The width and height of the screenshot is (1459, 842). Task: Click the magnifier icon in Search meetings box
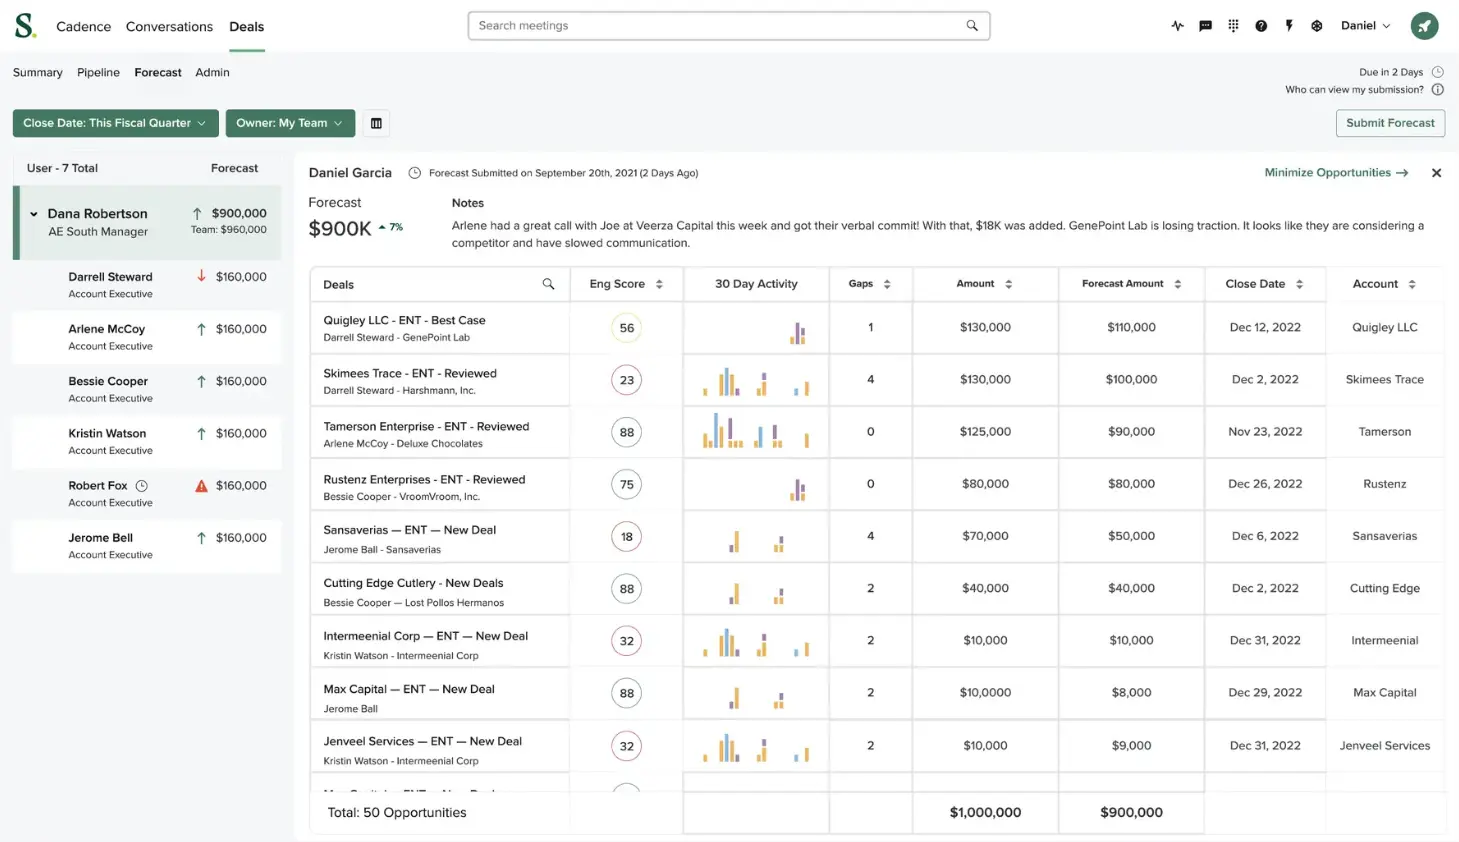point(972,26)
